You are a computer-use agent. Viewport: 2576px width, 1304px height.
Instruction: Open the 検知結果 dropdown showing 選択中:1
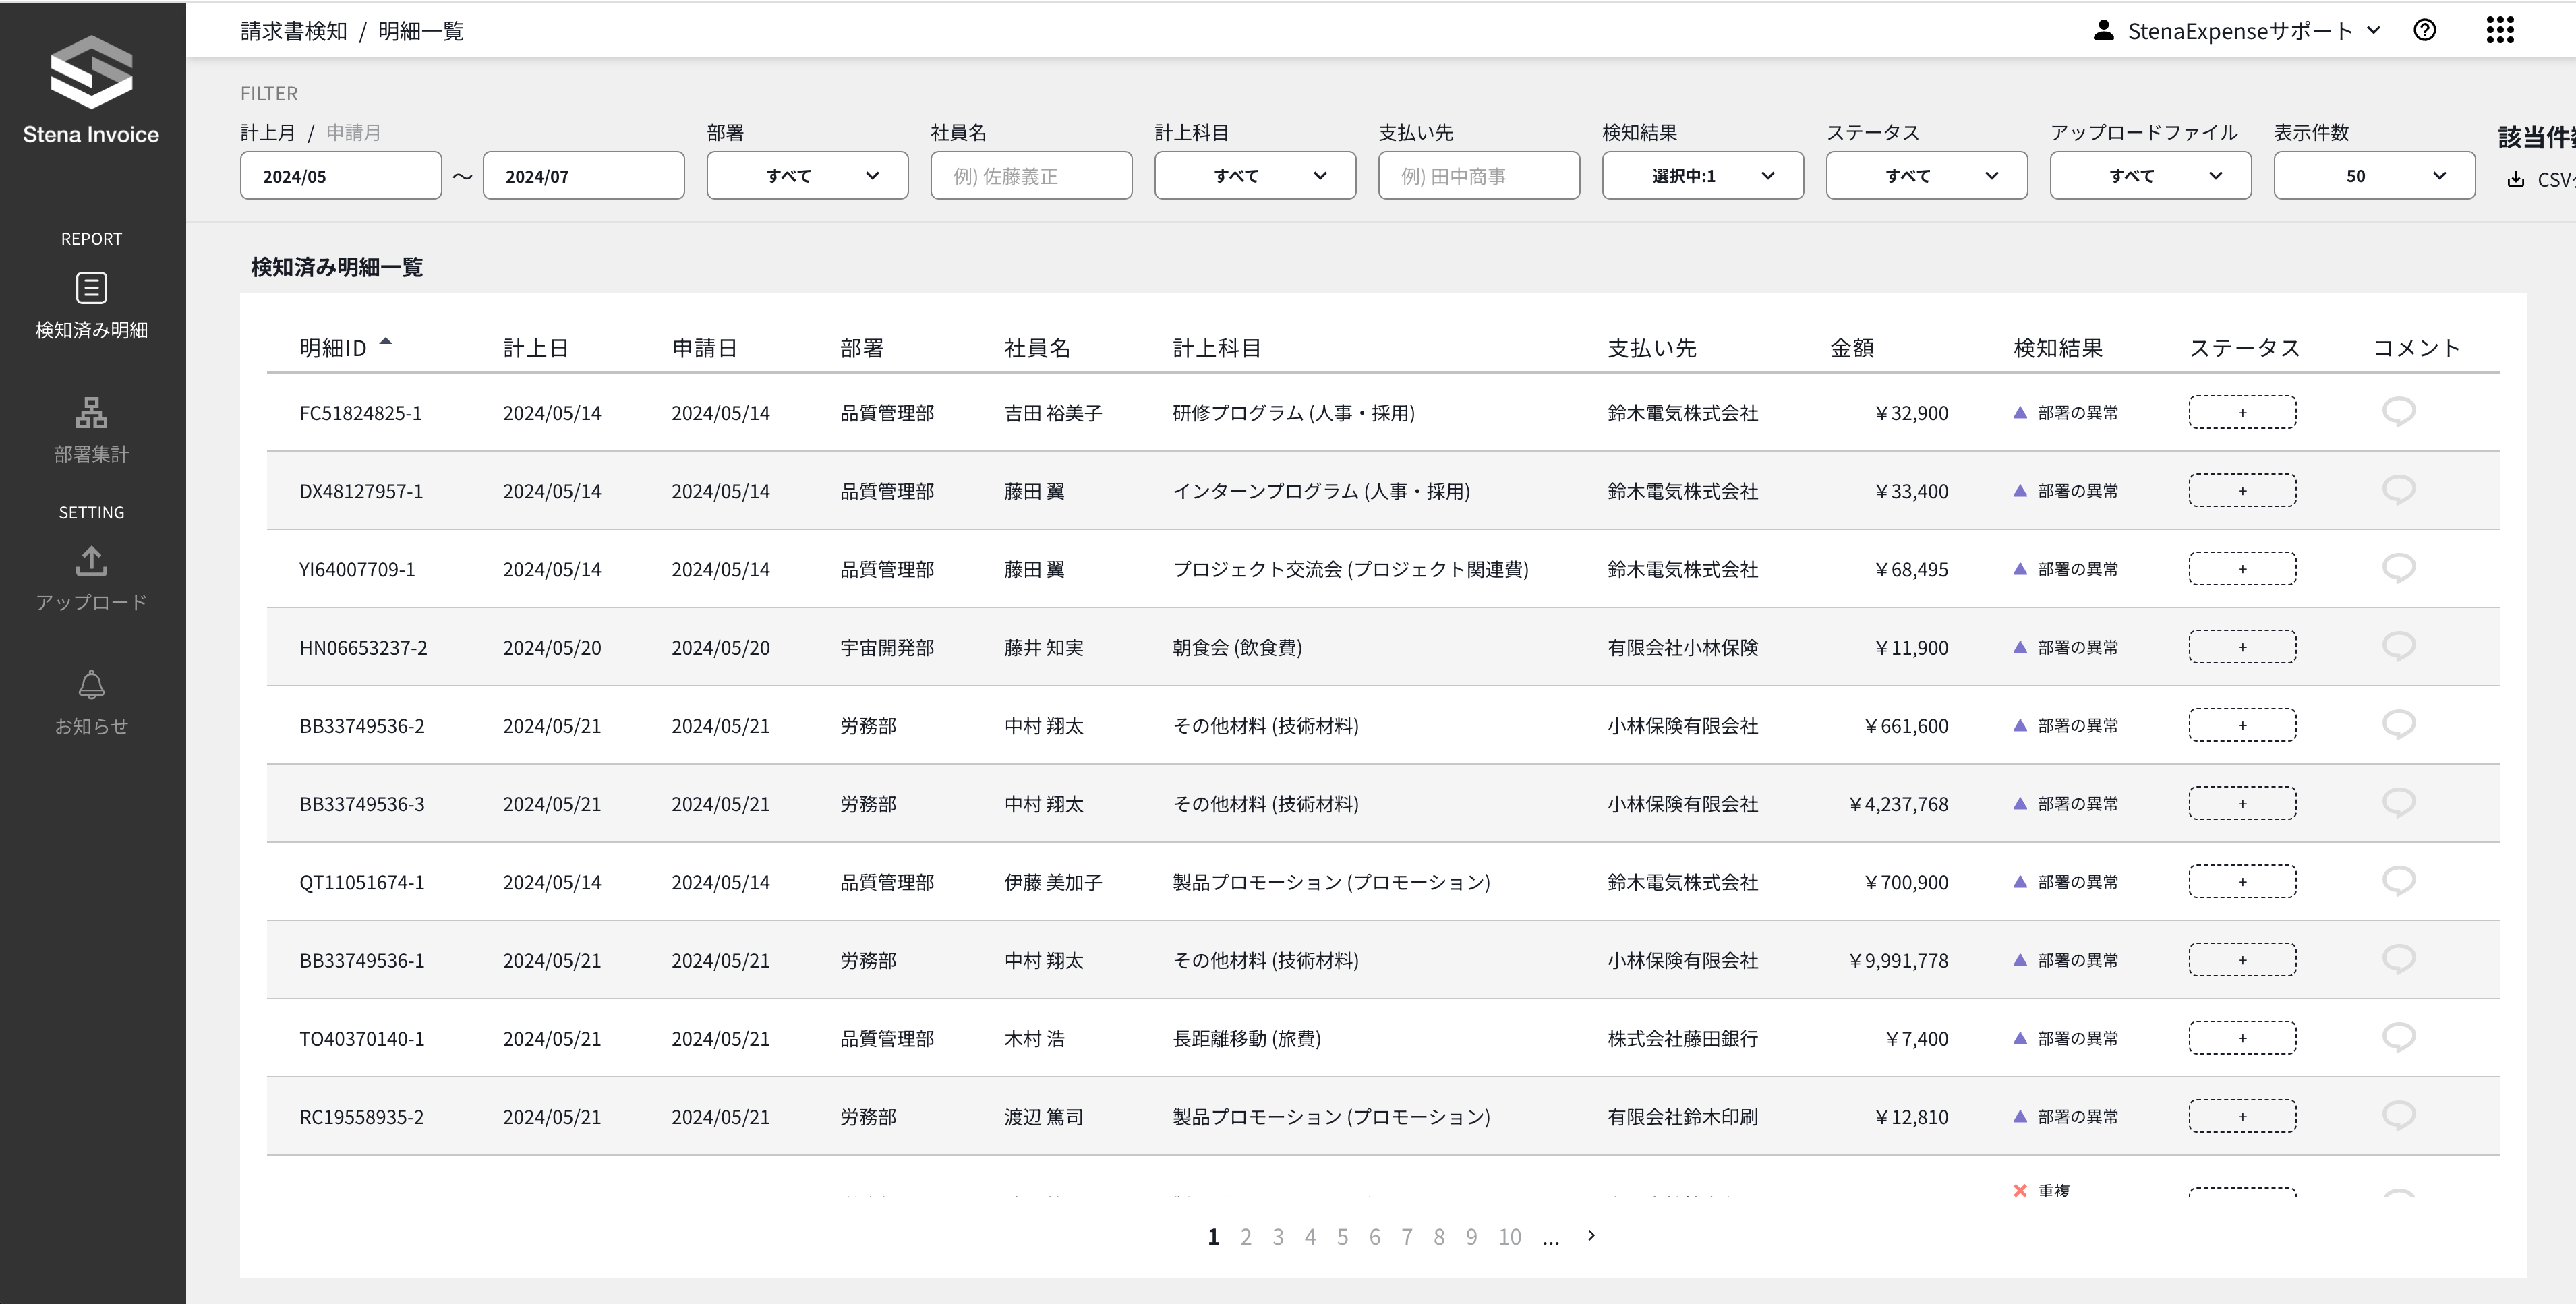(1702, 176)
